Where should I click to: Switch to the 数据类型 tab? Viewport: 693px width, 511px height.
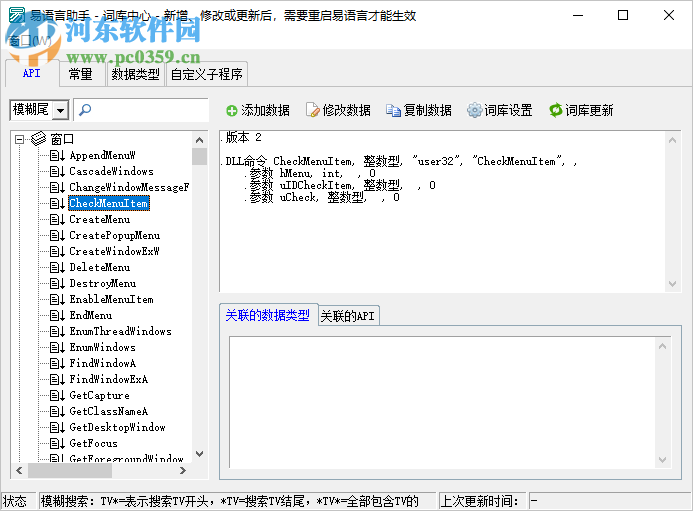click(135, 74)
